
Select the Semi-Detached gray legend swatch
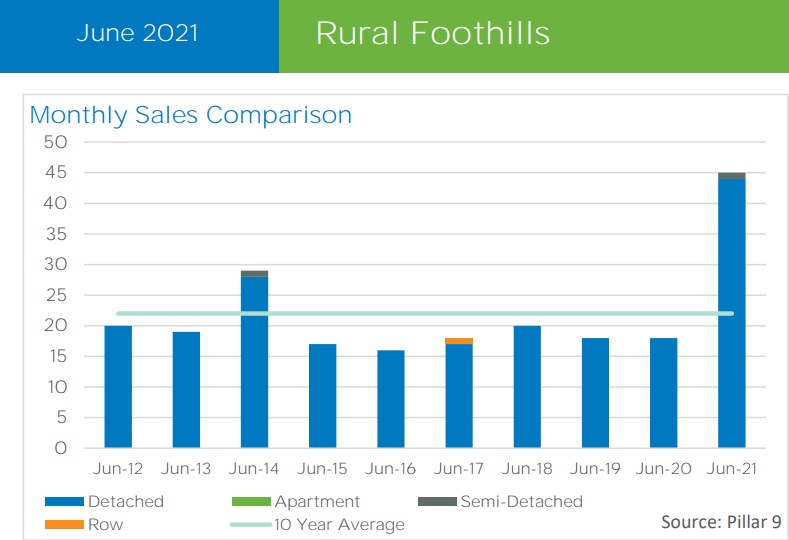click(436, 502)
